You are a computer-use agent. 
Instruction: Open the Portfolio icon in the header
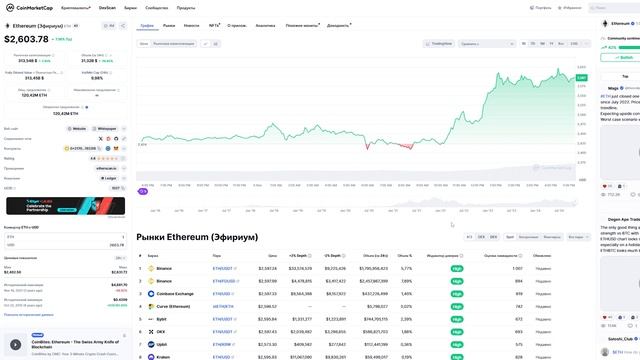coord(532,8)
